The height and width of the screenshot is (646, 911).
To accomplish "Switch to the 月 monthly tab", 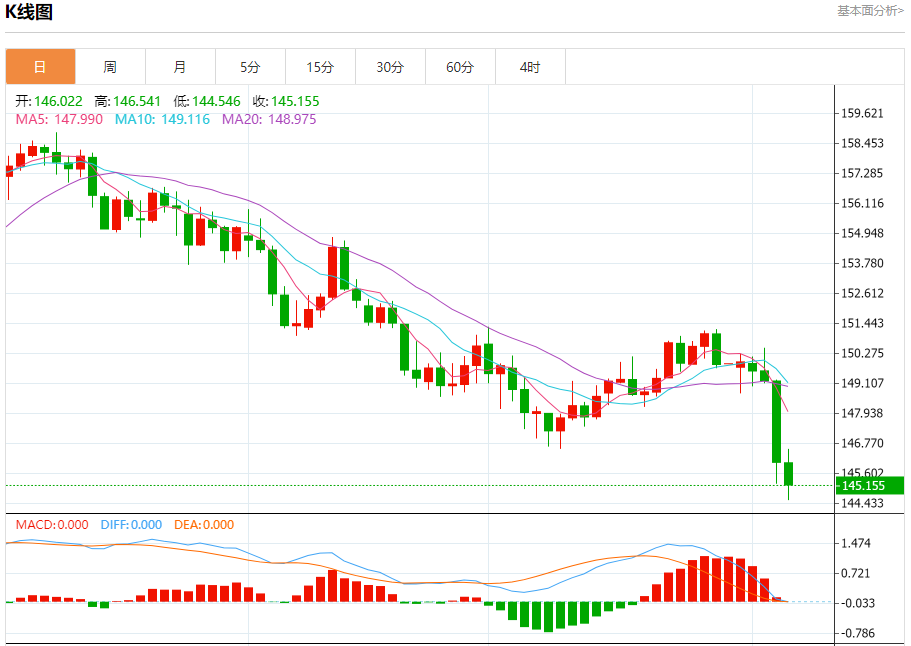I will [180, 67].
